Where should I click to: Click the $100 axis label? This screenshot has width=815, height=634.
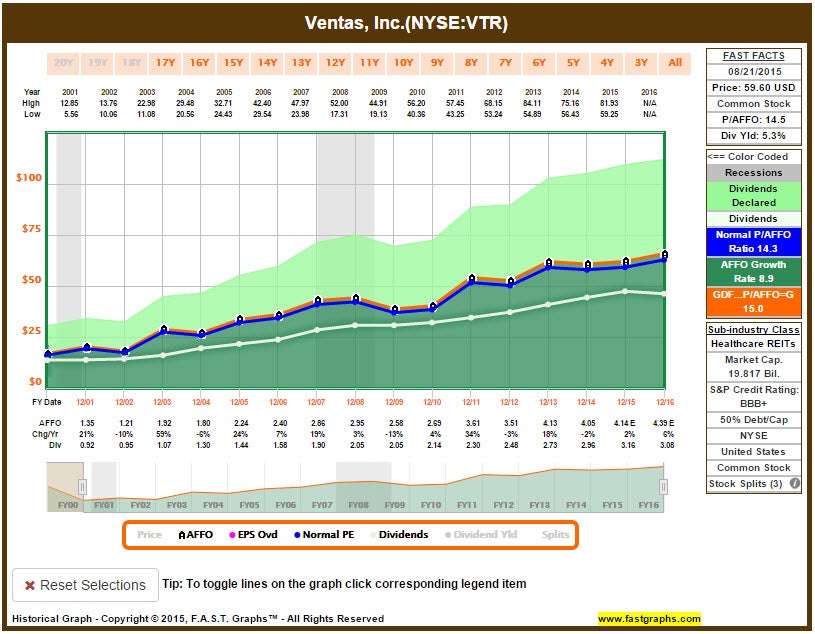29,178
